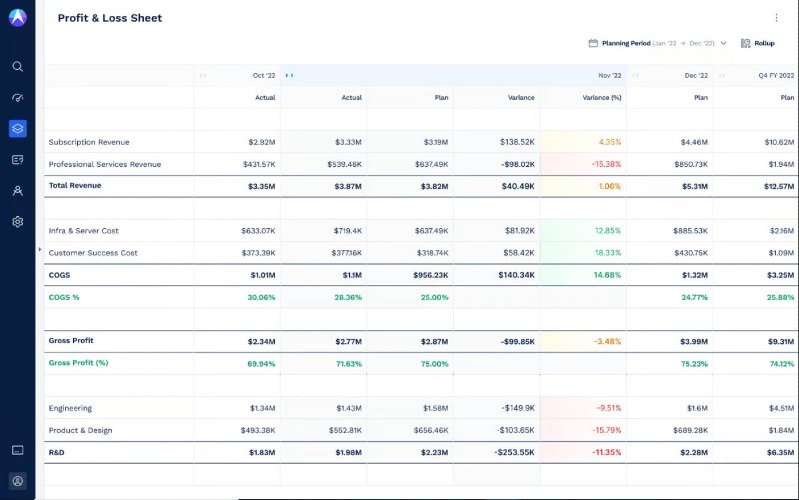Screen dimensions: 799x500
Task: Expand the sidebar with the small arrow
Action: tap(40, 249)
